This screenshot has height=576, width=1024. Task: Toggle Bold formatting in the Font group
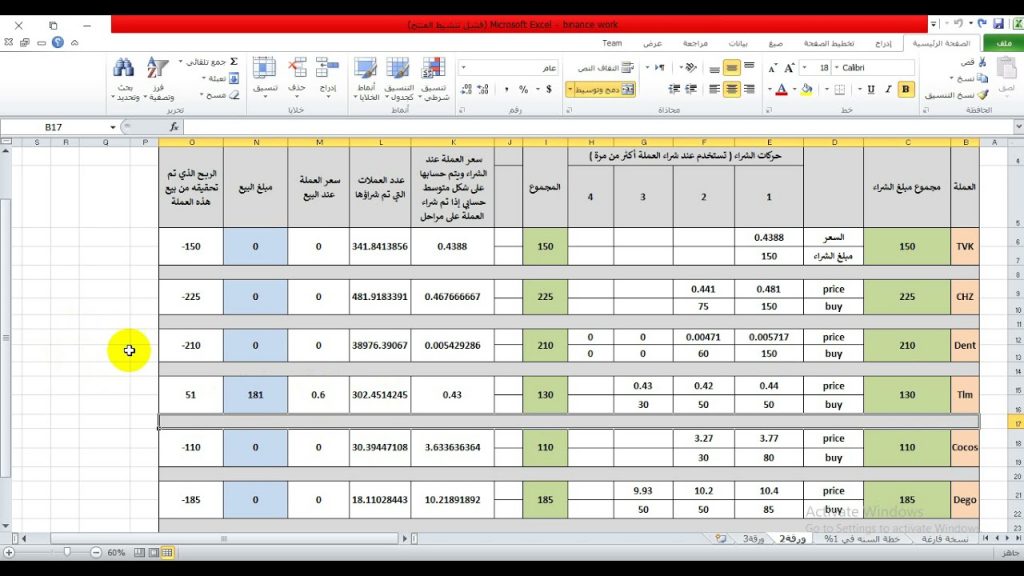tap(905, 89)
